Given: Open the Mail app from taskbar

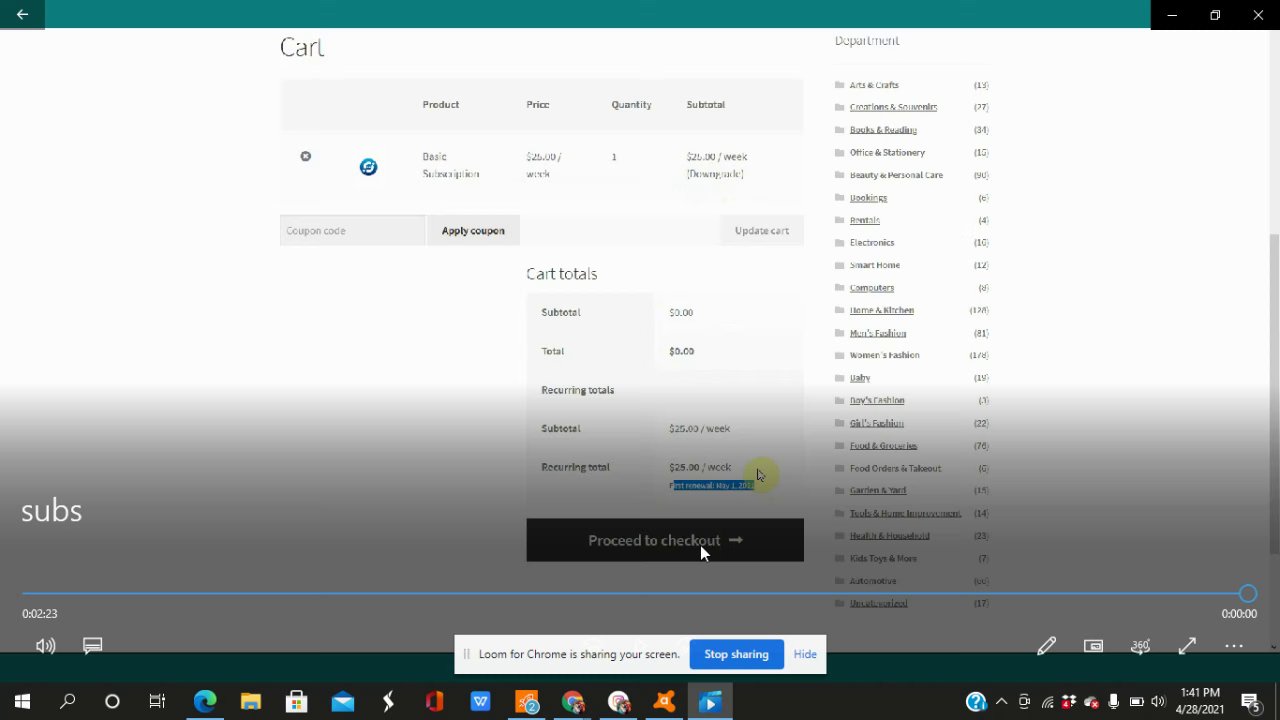Looking at the screenshot, I should point(342,702).
